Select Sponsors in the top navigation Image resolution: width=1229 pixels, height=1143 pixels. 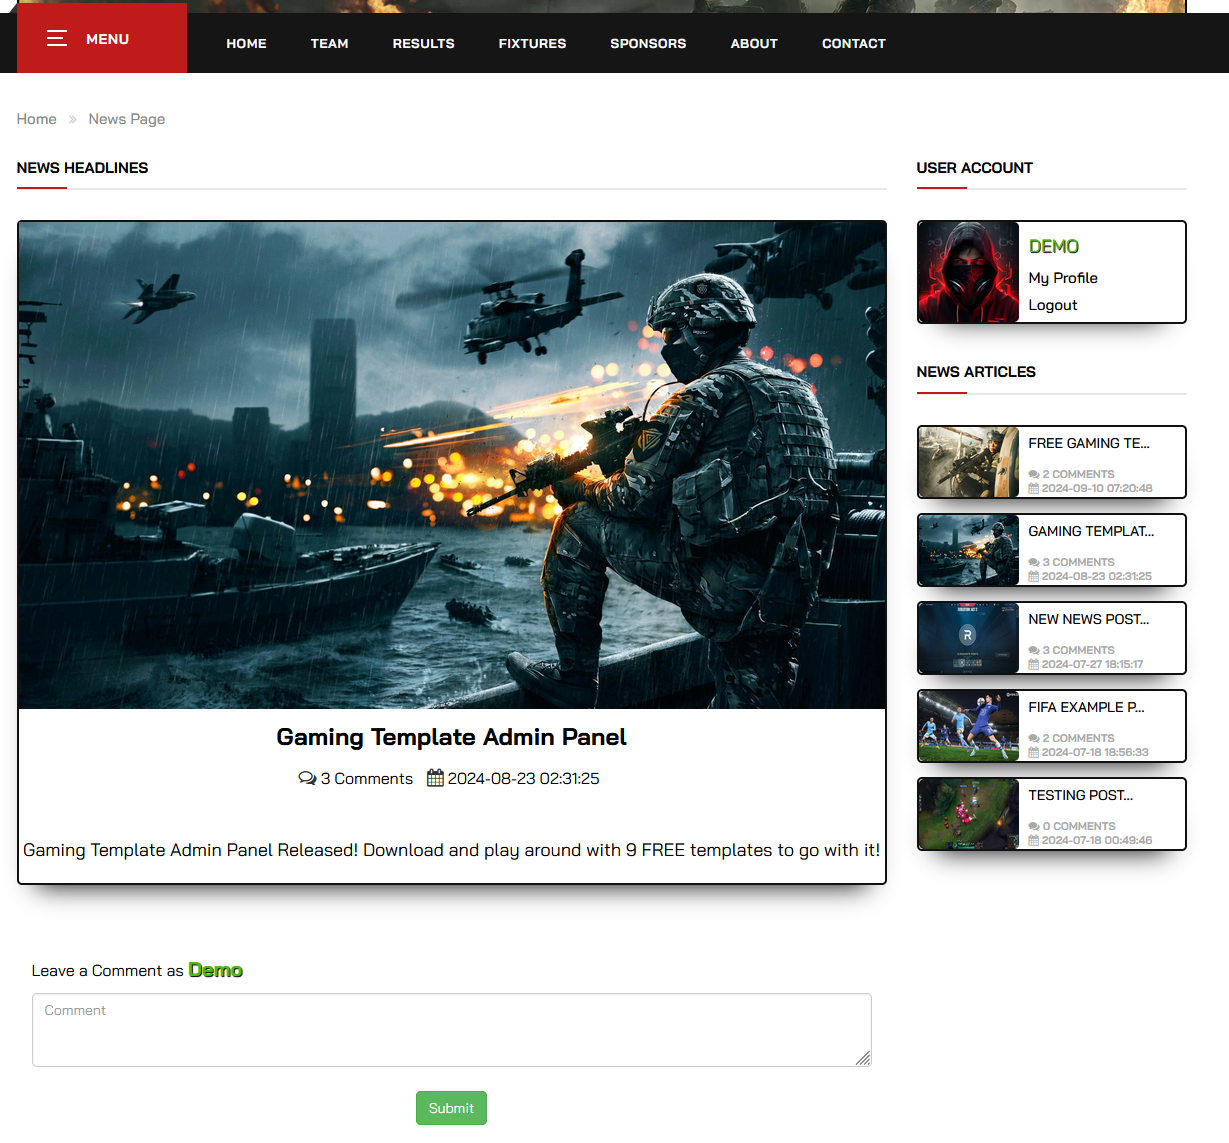coord(648,44)
